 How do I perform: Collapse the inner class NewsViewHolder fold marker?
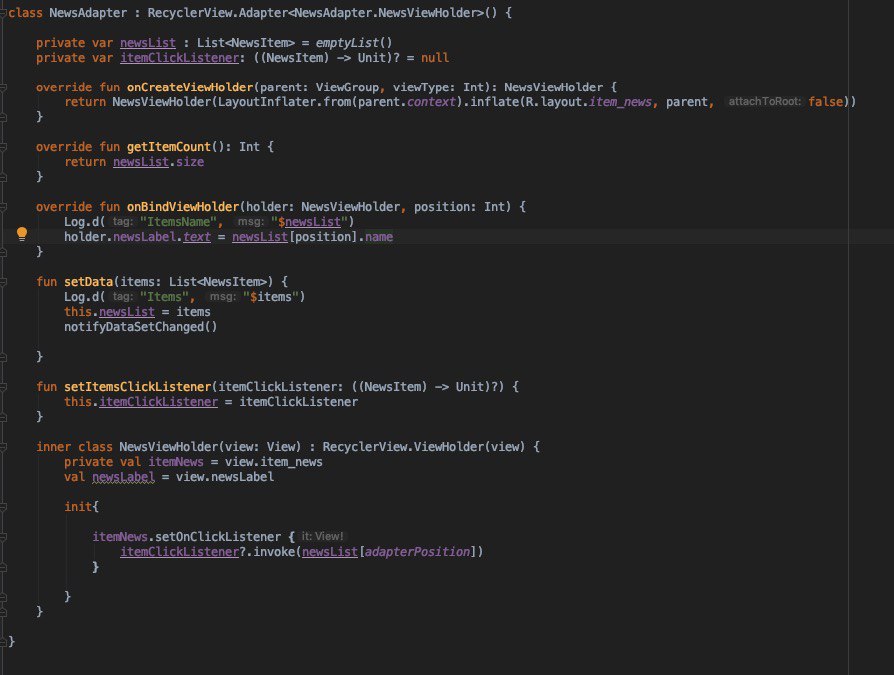point(3,447)
